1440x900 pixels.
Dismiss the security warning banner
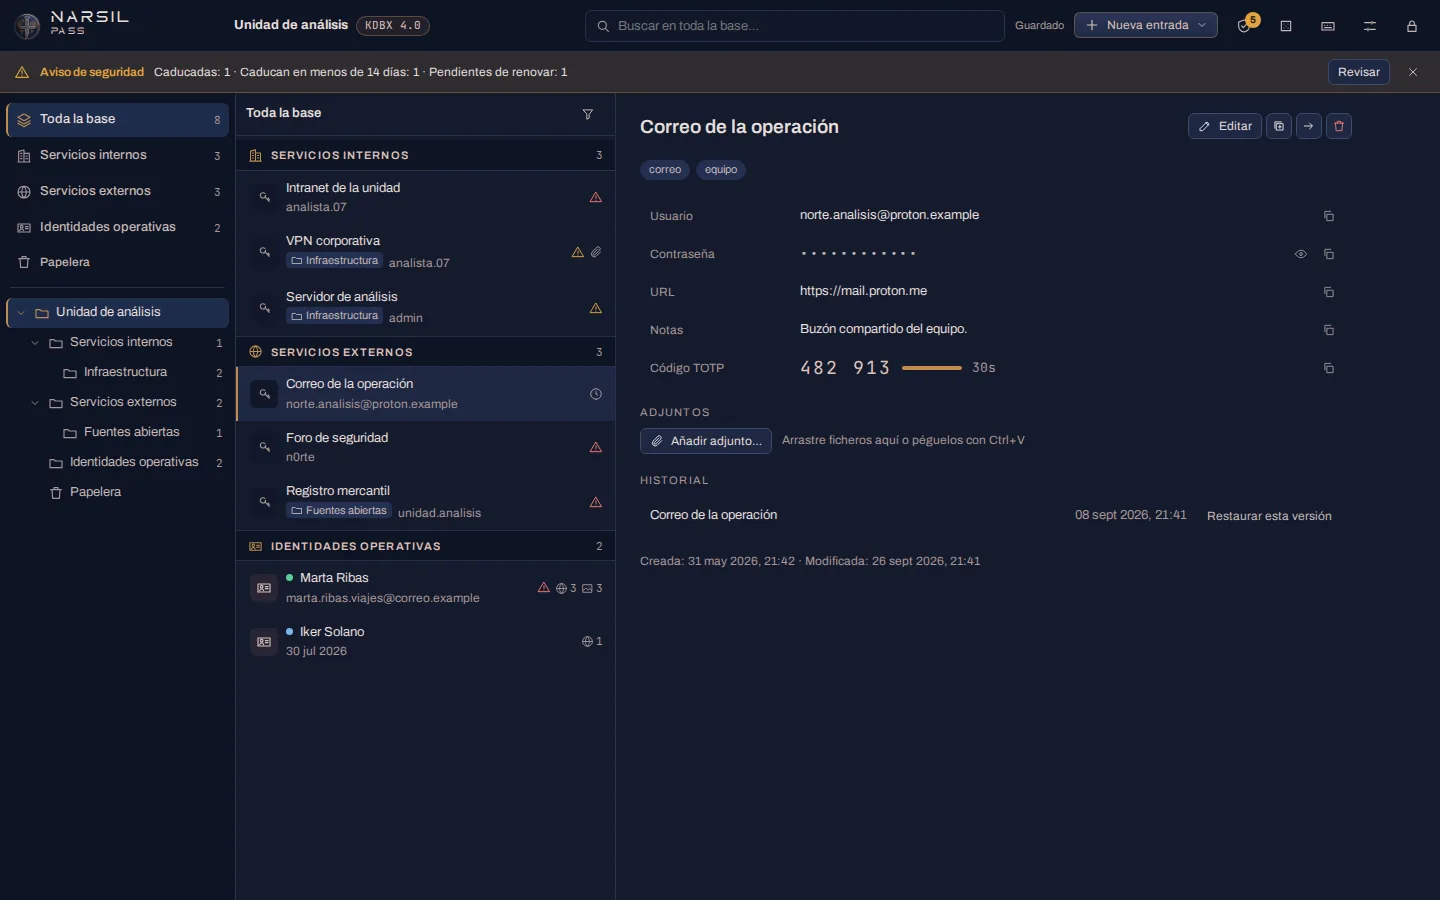pyautogui.click(x=1413, y=72)
